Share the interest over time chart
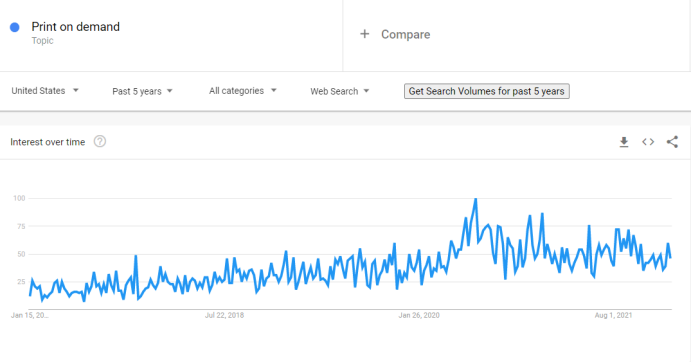Screen dimensions: 692x362 pyautogui.click(x=672, y=142)
